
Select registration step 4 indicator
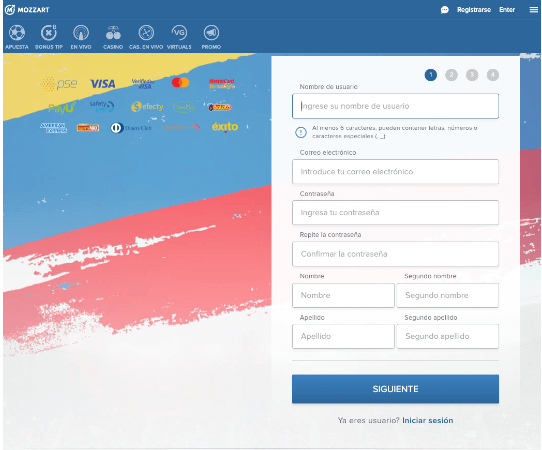click(x=493, y=75)
